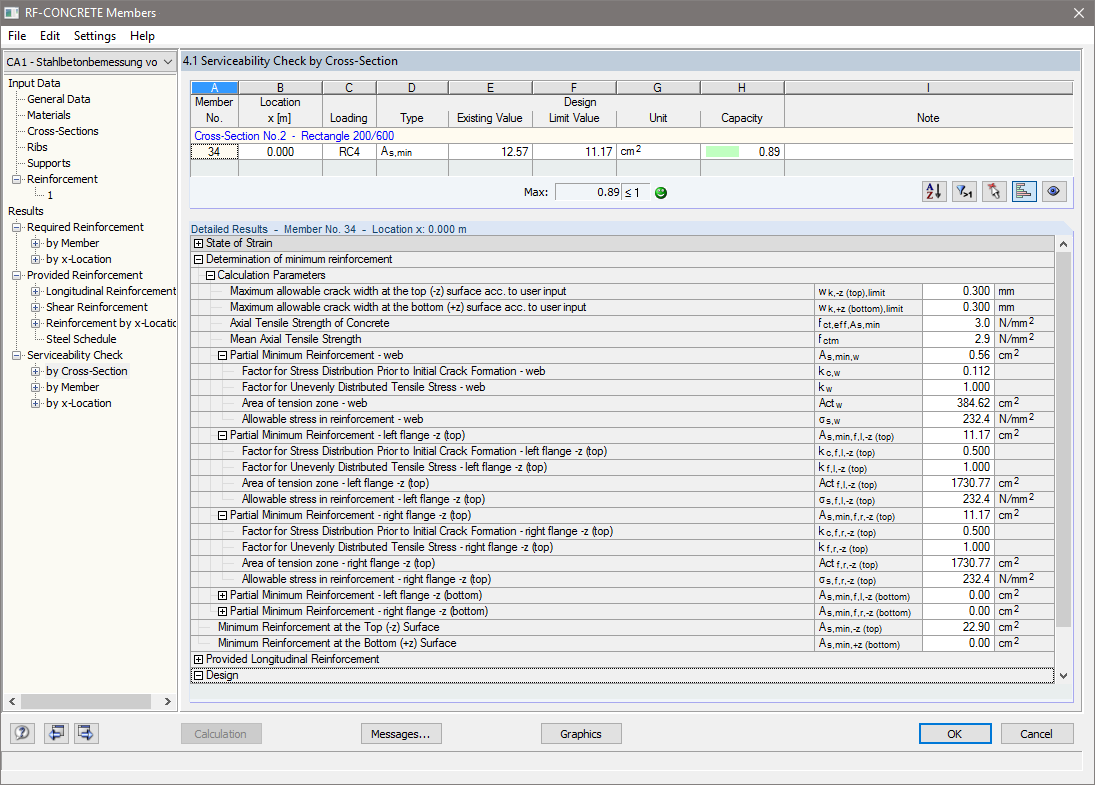
Task: Expand Partial Minimum Reinforcement left flange -z (bottom)
Action: (x=222, y=595)
